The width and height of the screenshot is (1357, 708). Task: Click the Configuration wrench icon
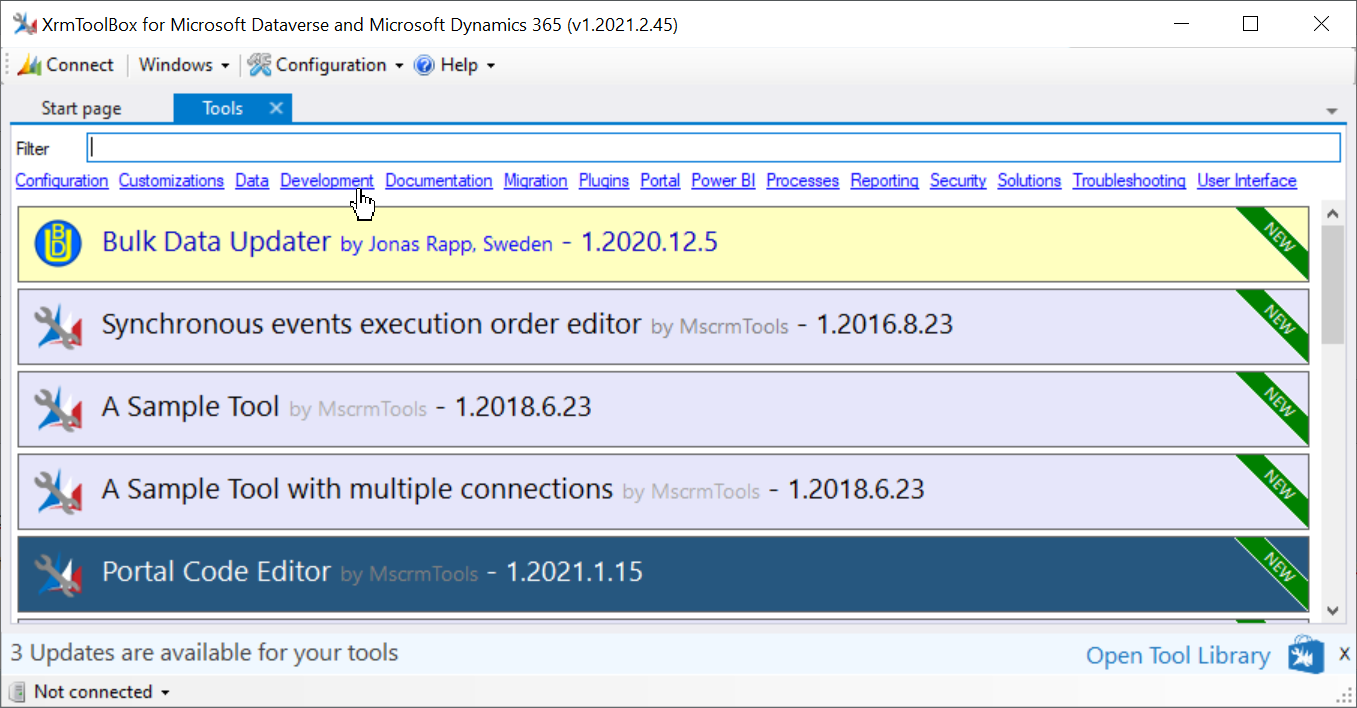pos(260,65)
